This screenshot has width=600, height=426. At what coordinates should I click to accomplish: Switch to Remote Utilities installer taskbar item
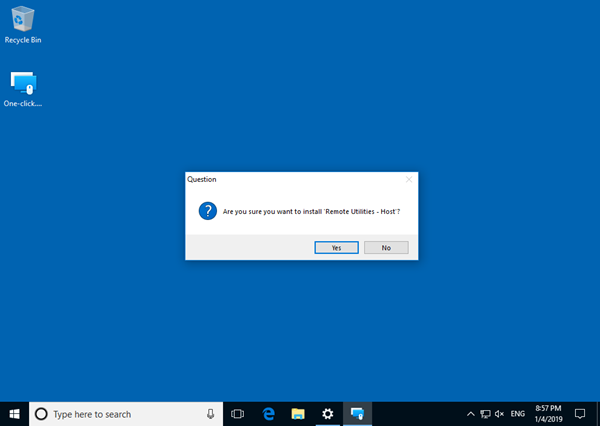357,414
